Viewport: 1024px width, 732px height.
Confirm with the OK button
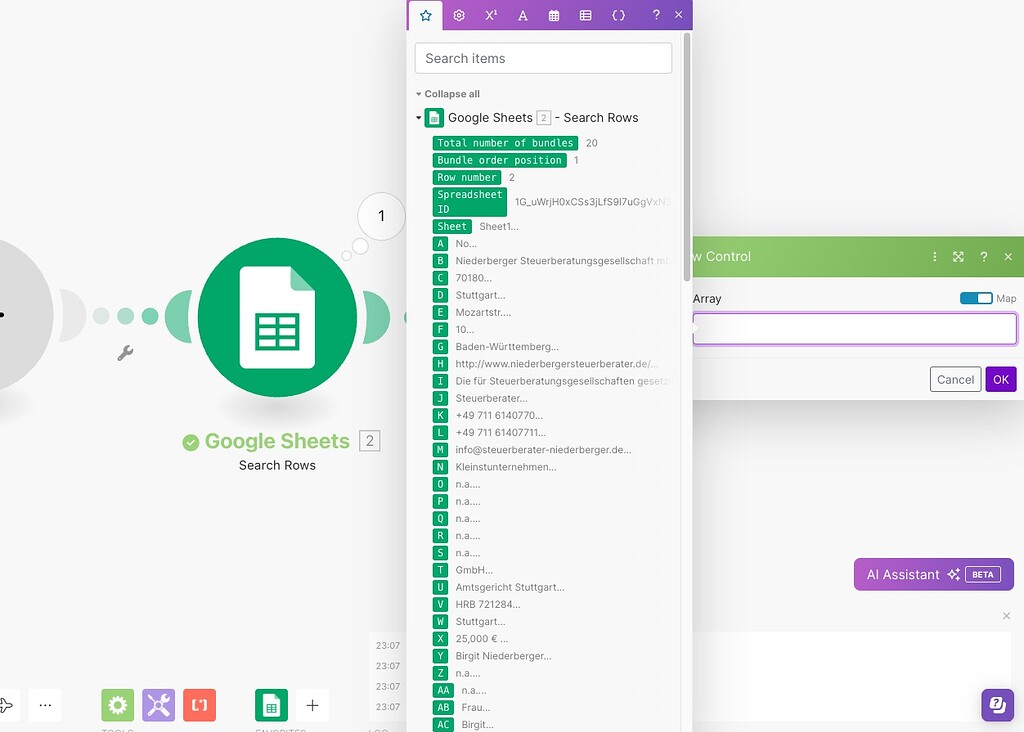1000,379
